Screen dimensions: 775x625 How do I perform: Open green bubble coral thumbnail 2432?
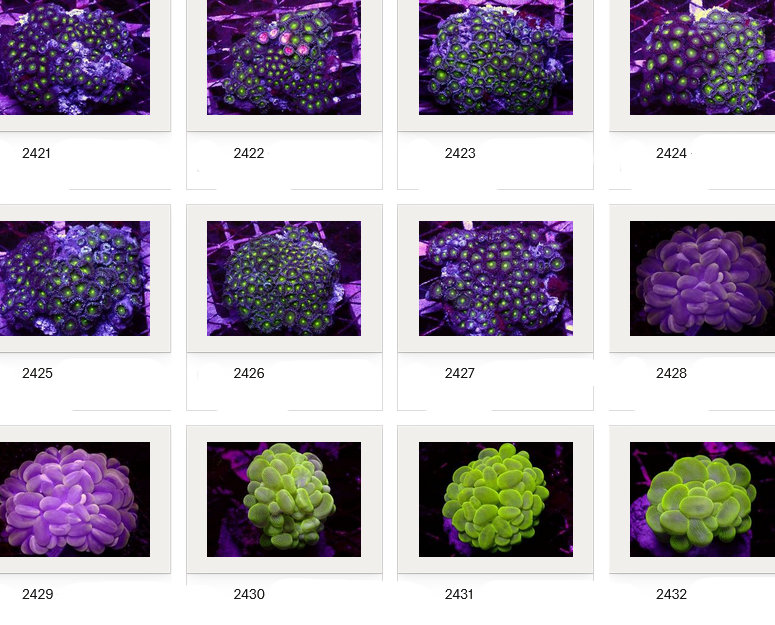[702, 500]
